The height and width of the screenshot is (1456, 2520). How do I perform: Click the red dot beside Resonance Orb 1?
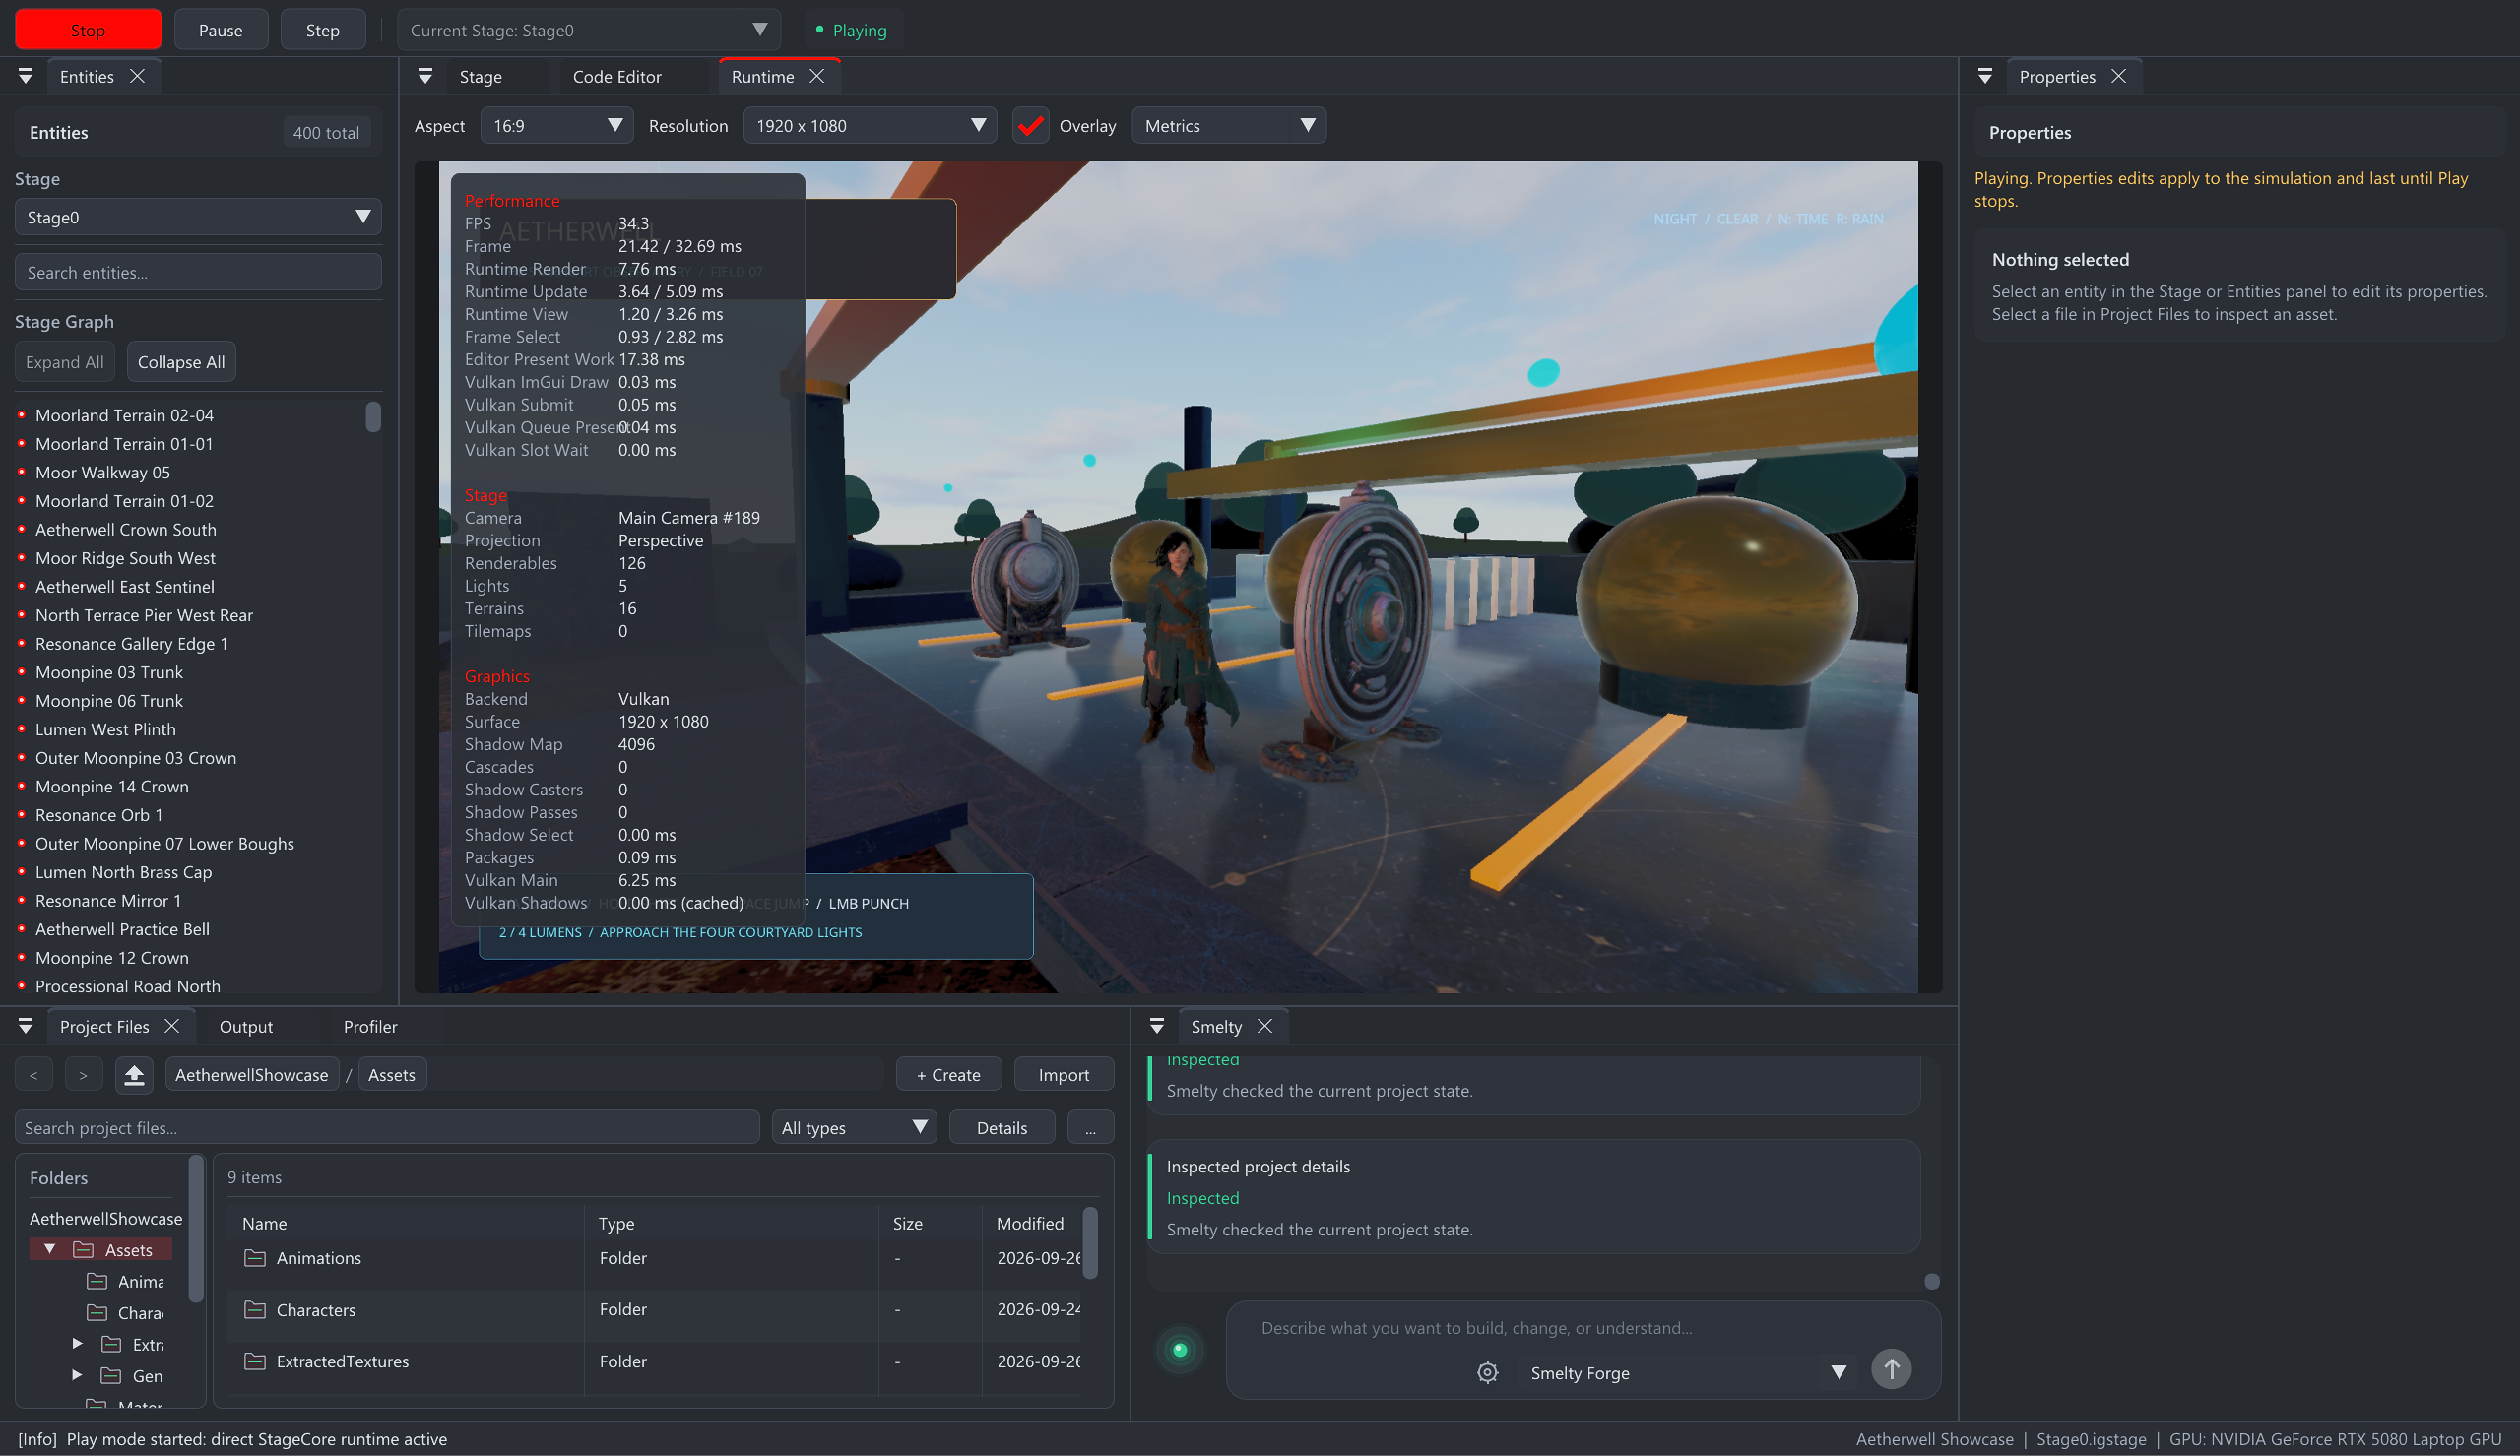21,814
